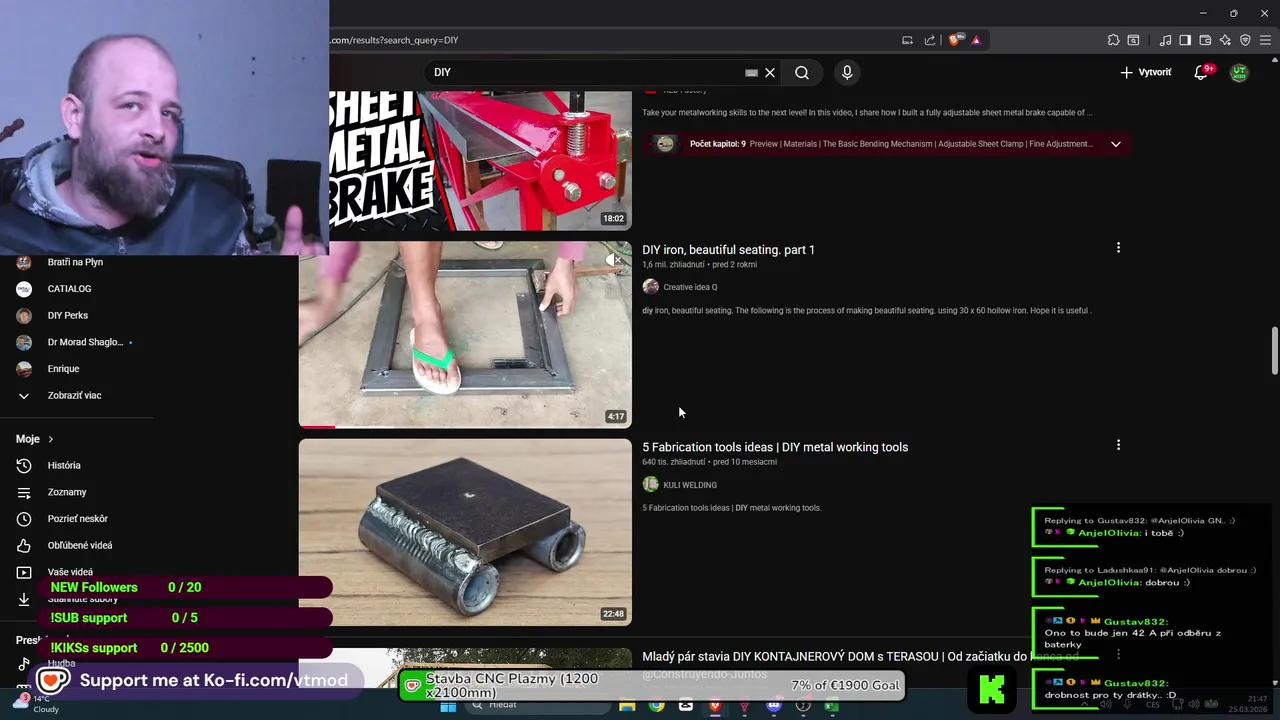Open the Kick logo overlay icon
The image size is (1280, 720).
pos(992,689)
